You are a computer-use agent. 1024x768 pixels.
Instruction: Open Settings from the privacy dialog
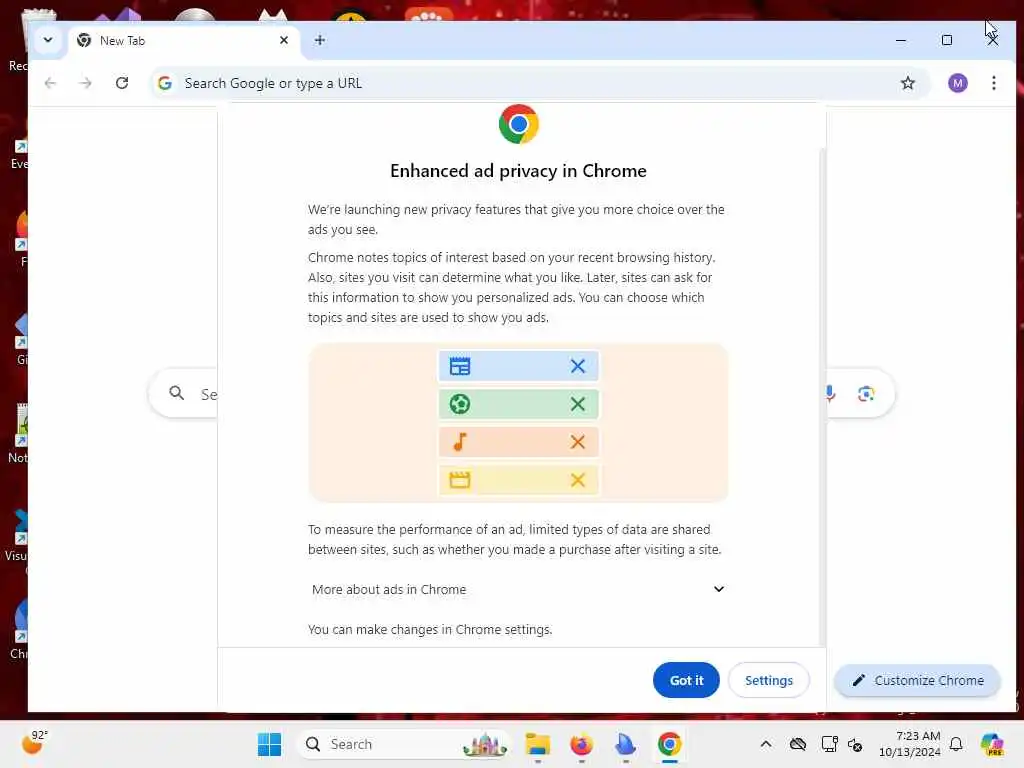769,680
